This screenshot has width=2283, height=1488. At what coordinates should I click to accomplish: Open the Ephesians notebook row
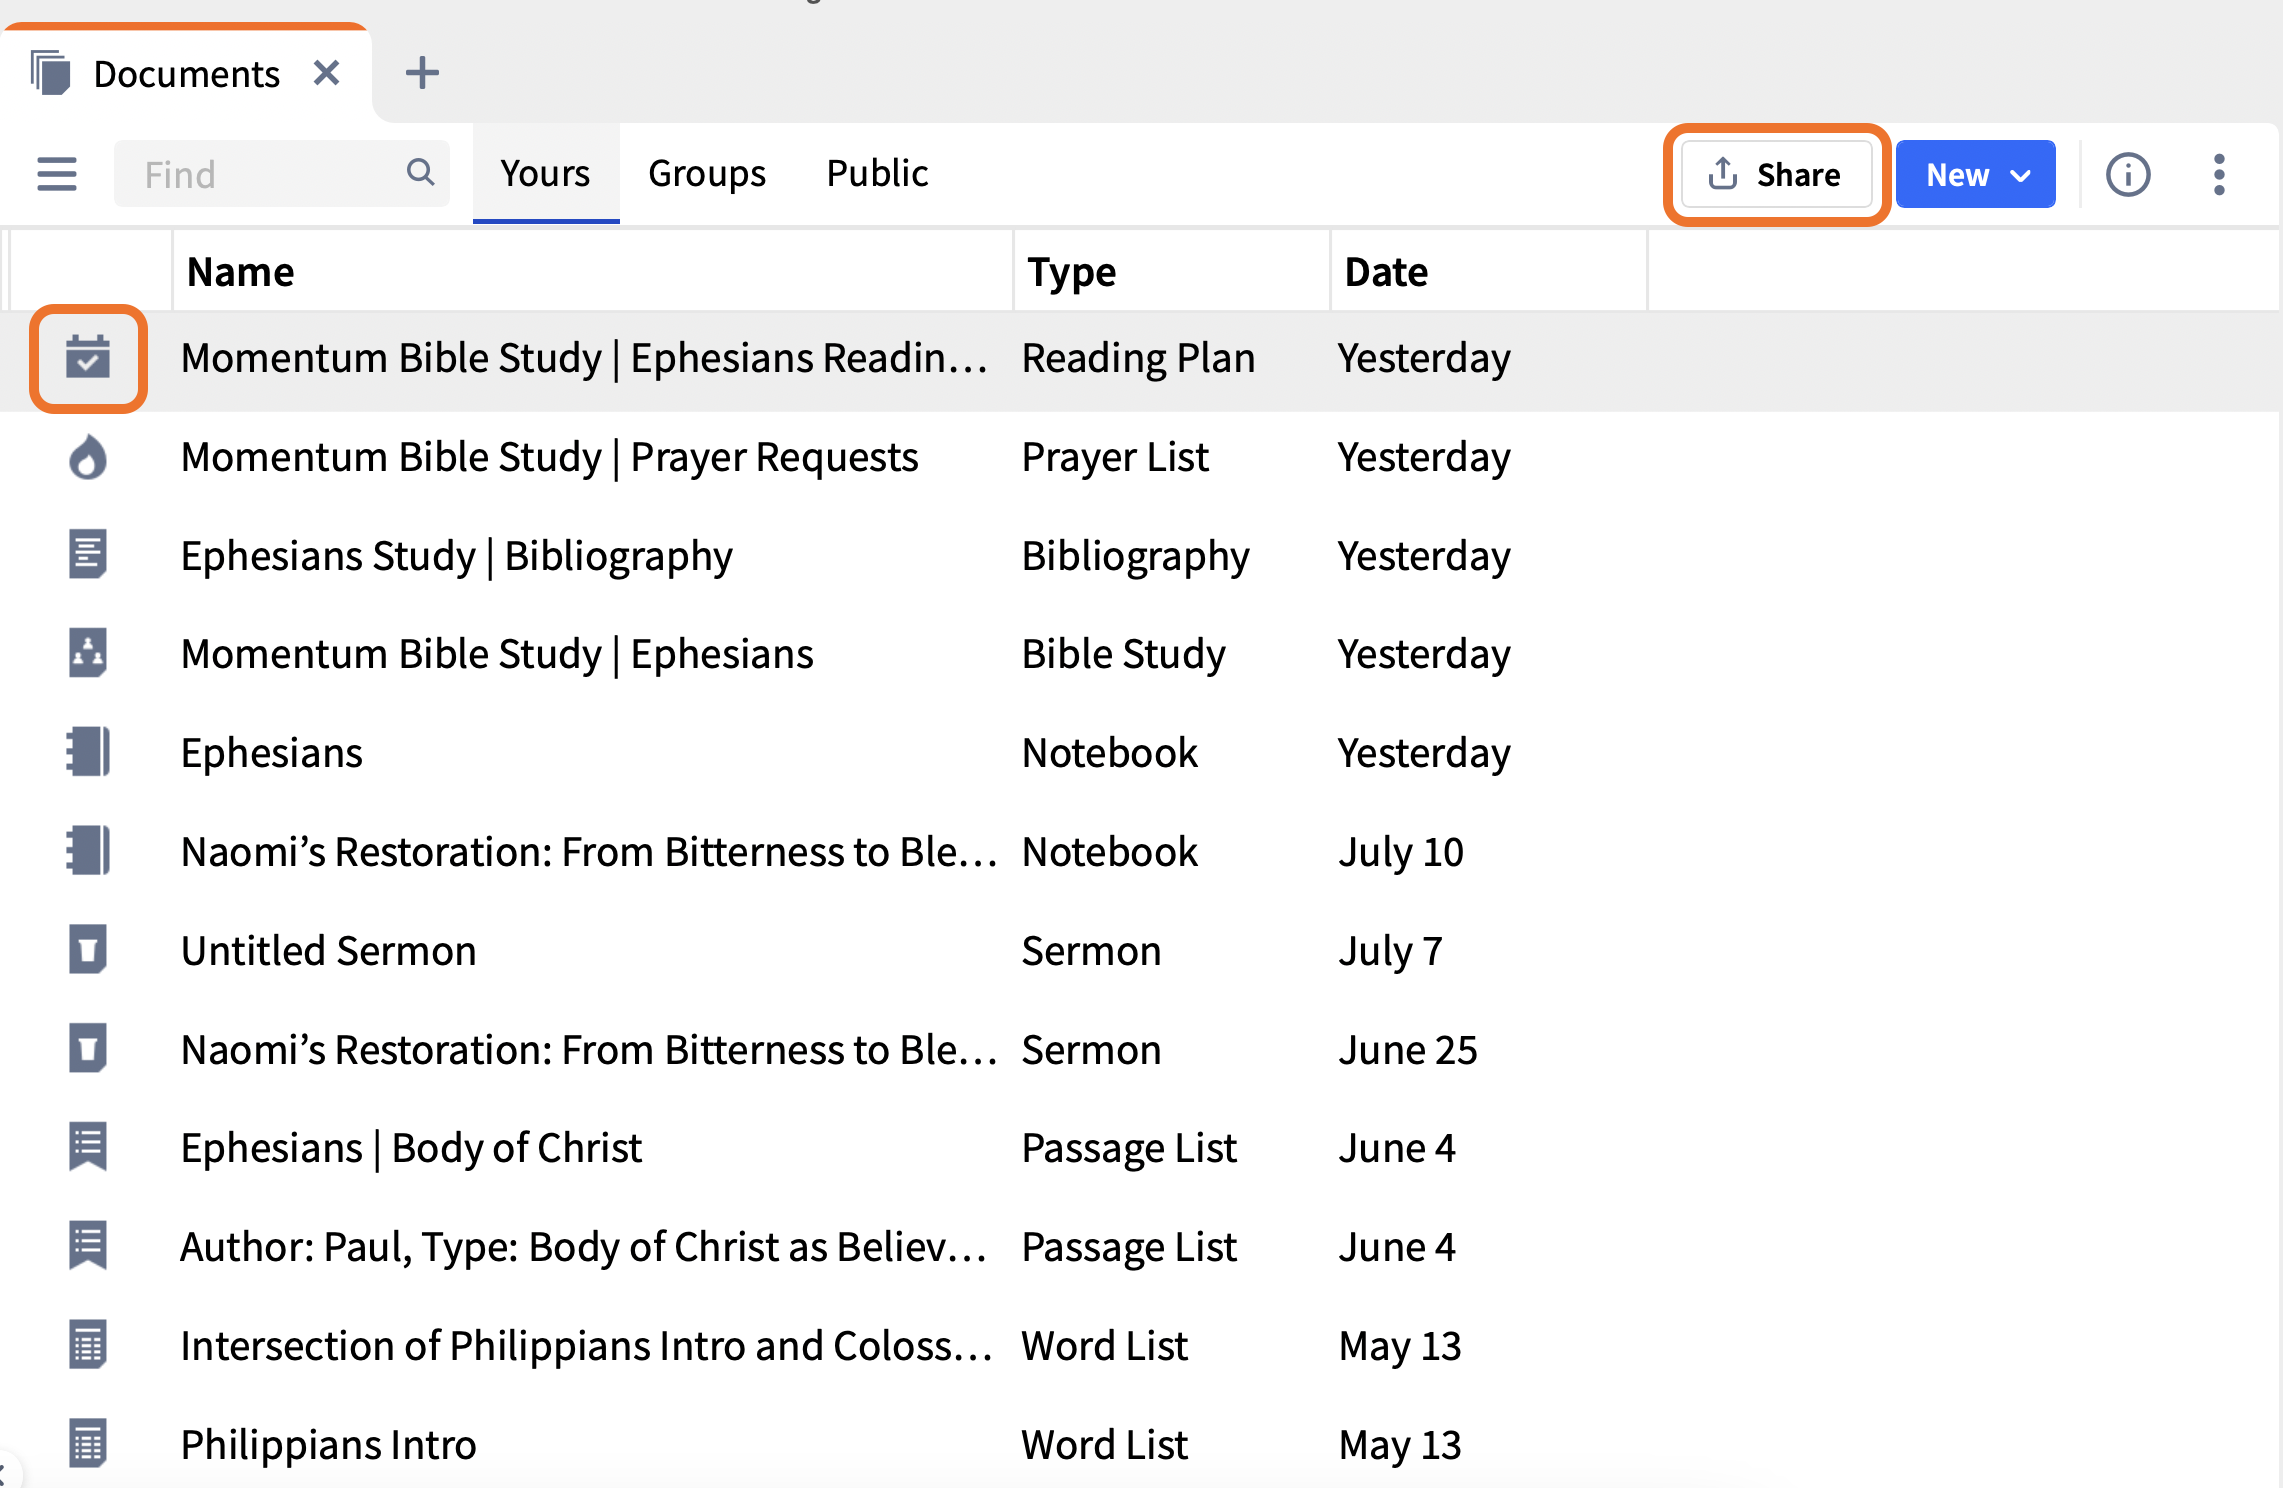coord(1141,752)
